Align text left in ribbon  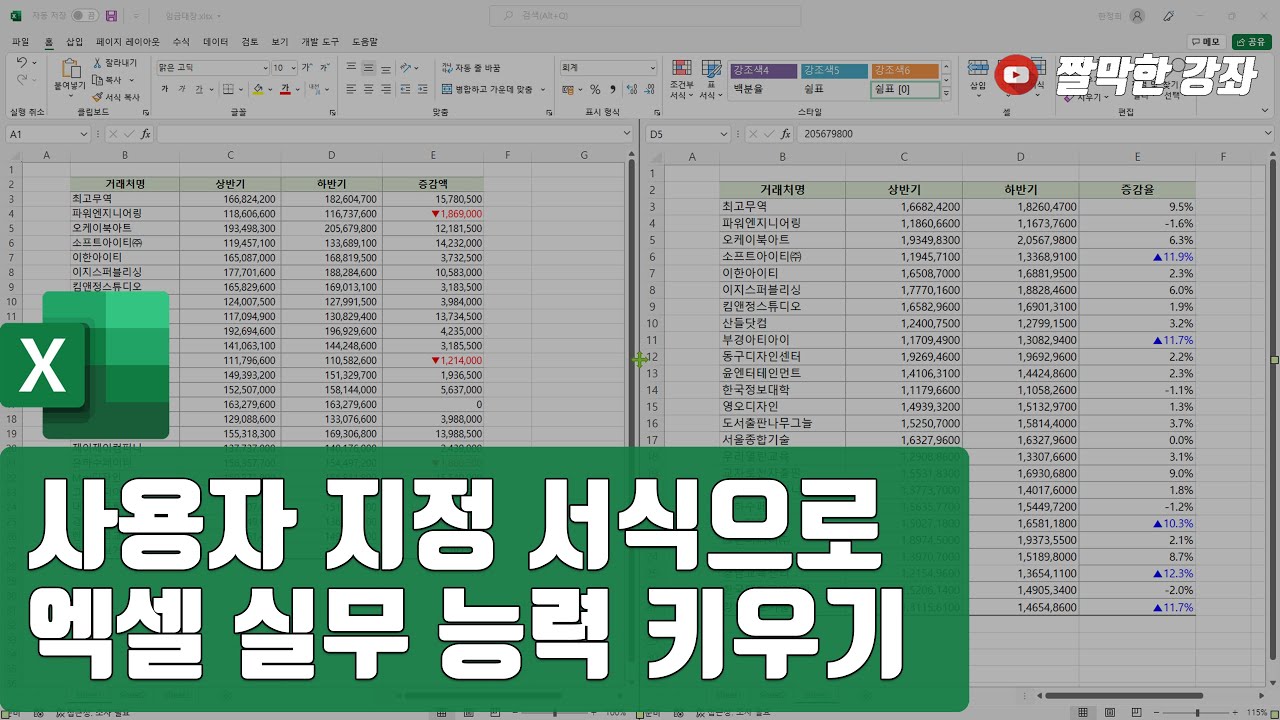pyautogui.click(x=351, y=89)
